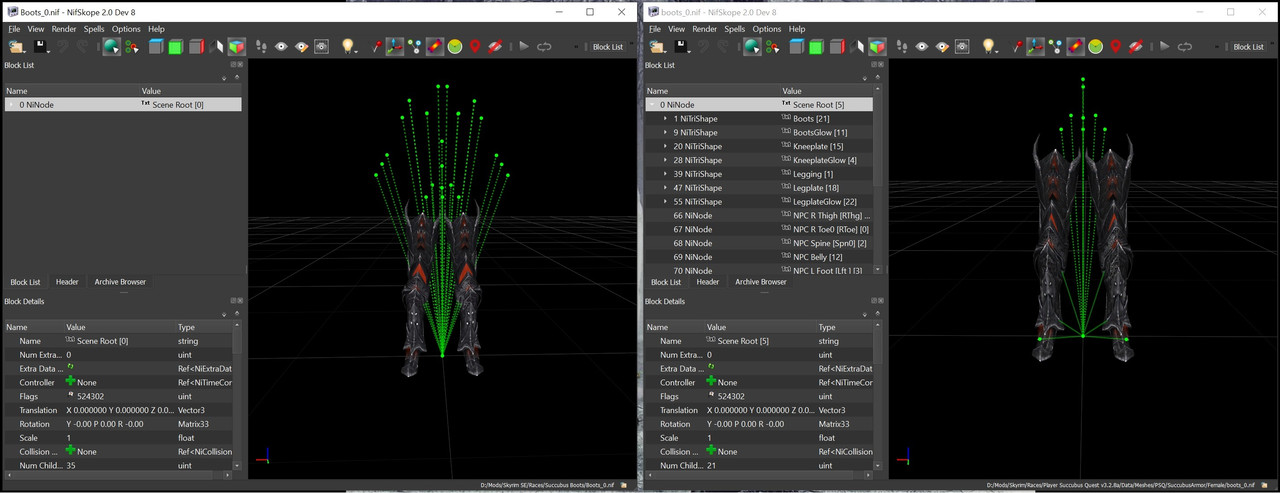1280x493 pixels.
Task: Select front view green cube, right window
Action: click(x=816, y=46)
